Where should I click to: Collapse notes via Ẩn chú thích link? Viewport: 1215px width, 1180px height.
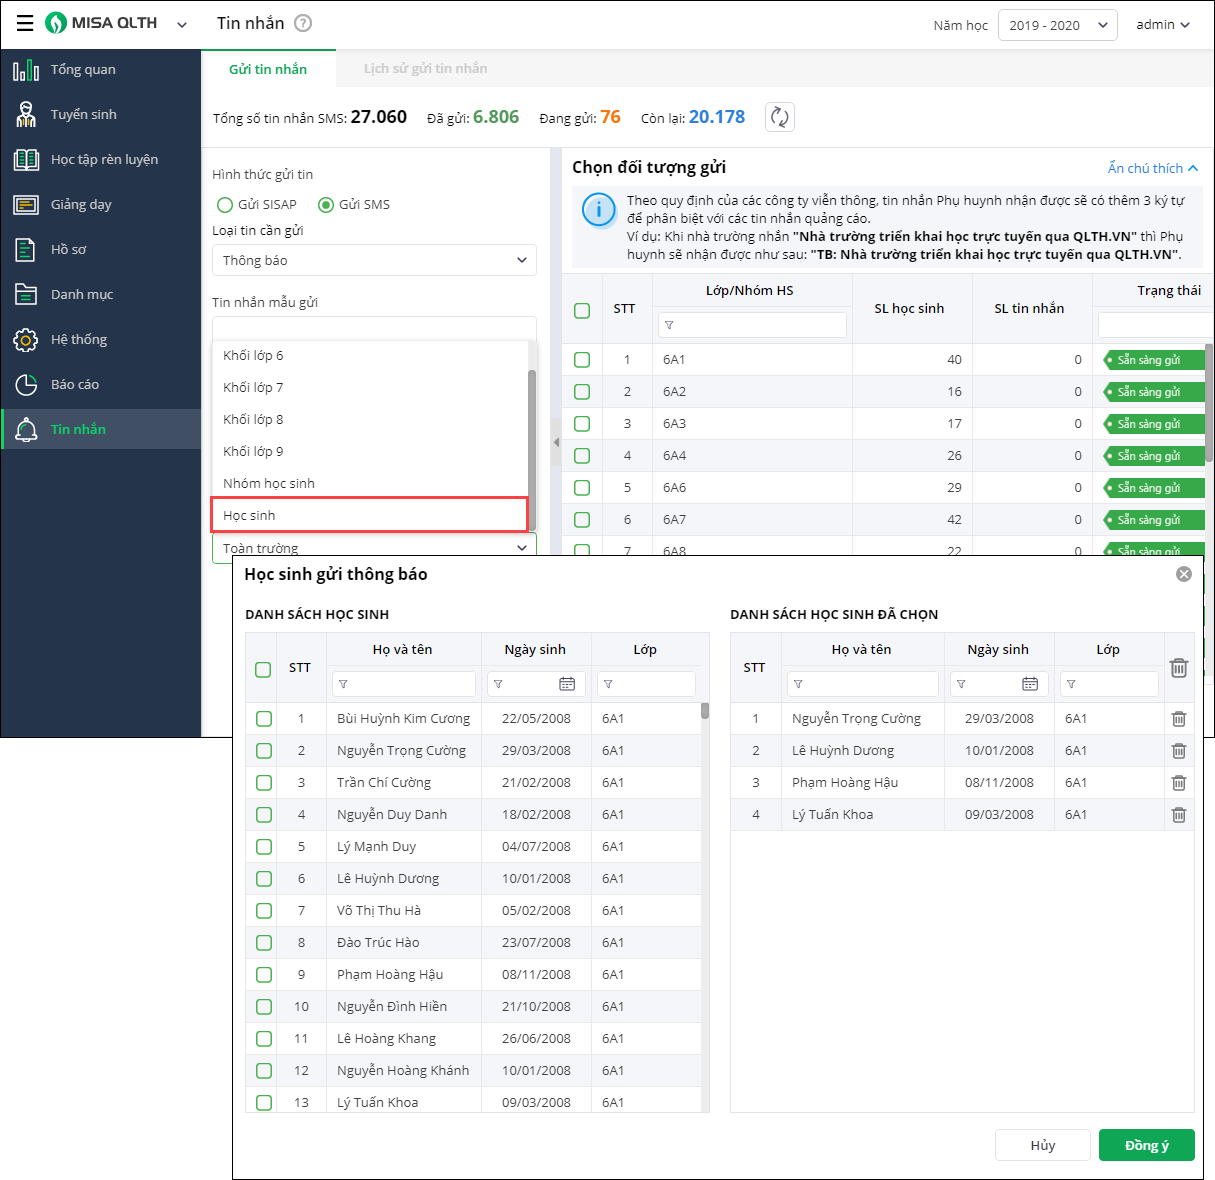point(1152,168)
